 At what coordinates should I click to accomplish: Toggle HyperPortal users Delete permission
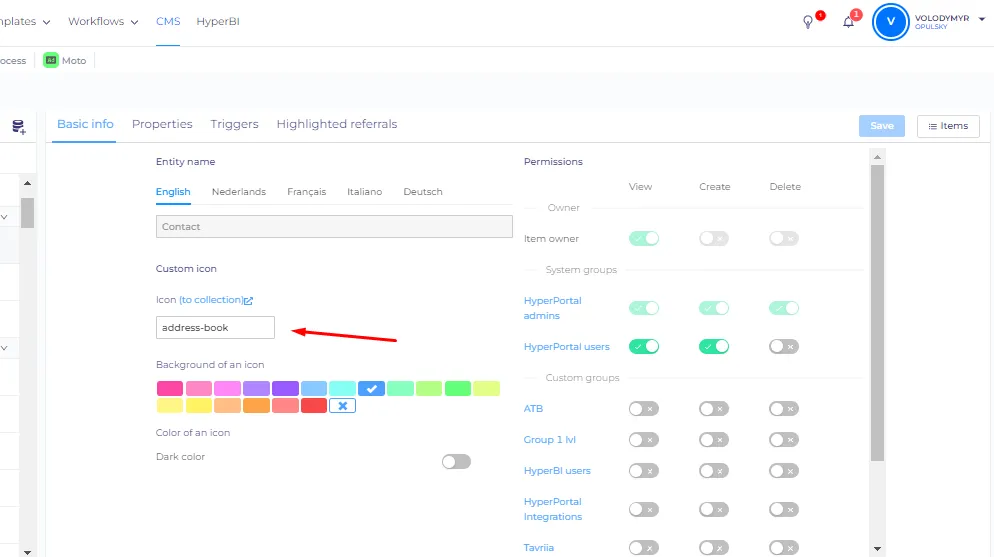pyautogui.click(x=784, y=347)
